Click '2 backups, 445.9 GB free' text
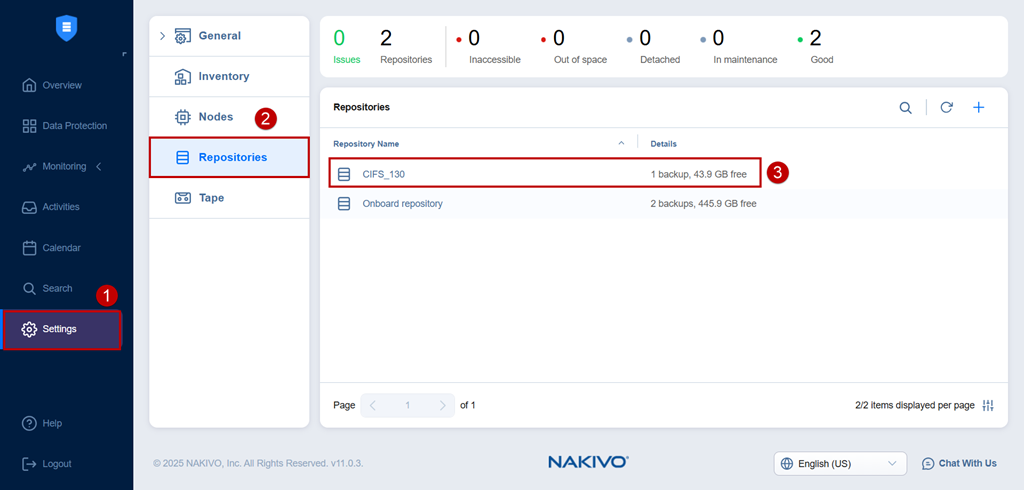 pos(703,204)
